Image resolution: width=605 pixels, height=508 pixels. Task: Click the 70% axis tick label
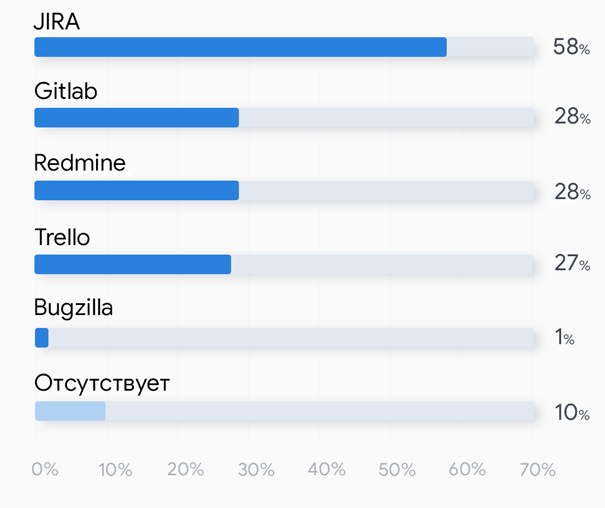537,469
